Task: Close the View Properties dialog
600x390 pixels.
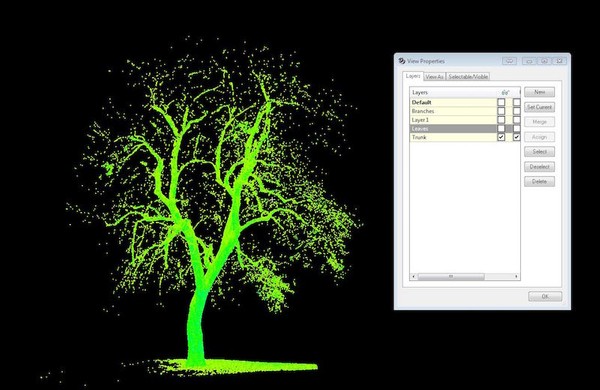Action: (559, 61)
